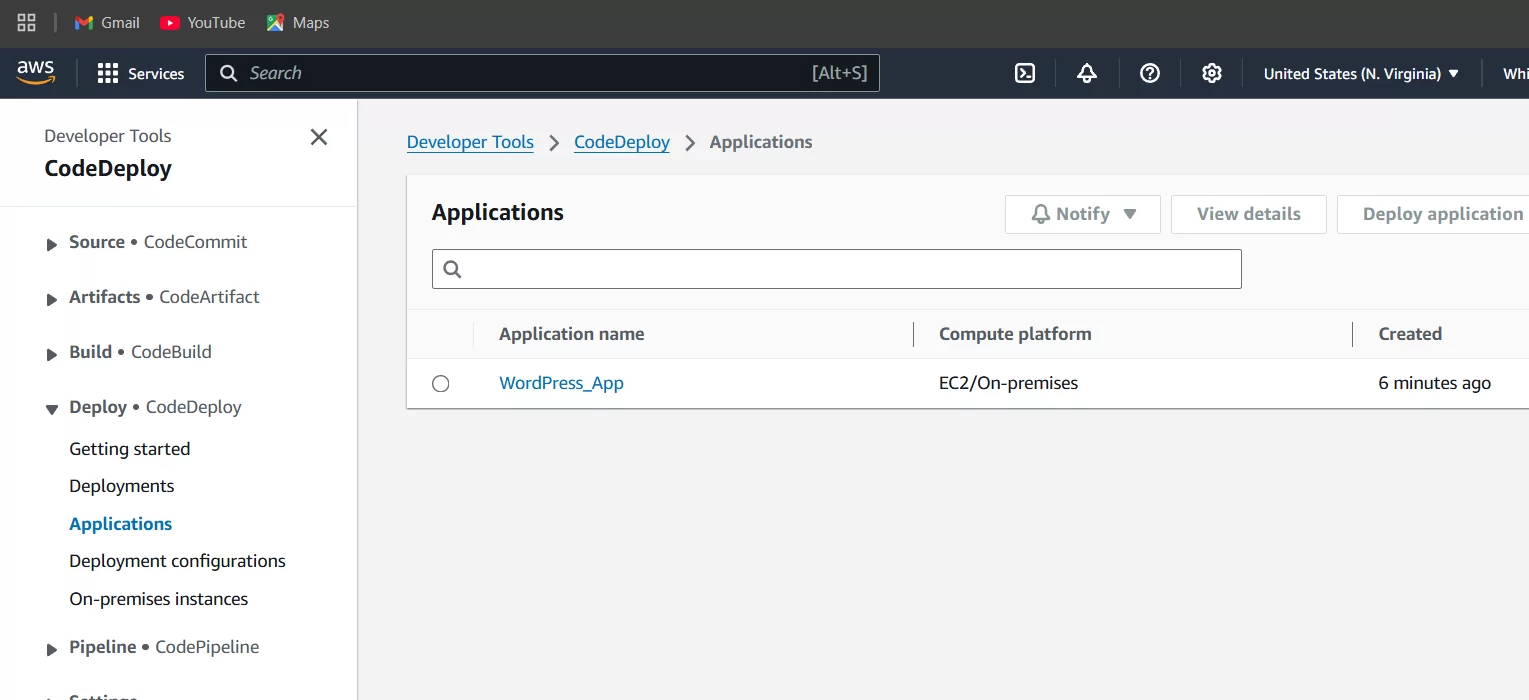Image resolution: width=1529 pixels, height=700 pixels.
Task: Open Getting started in sidebar
Action: [x=130, y=449]
